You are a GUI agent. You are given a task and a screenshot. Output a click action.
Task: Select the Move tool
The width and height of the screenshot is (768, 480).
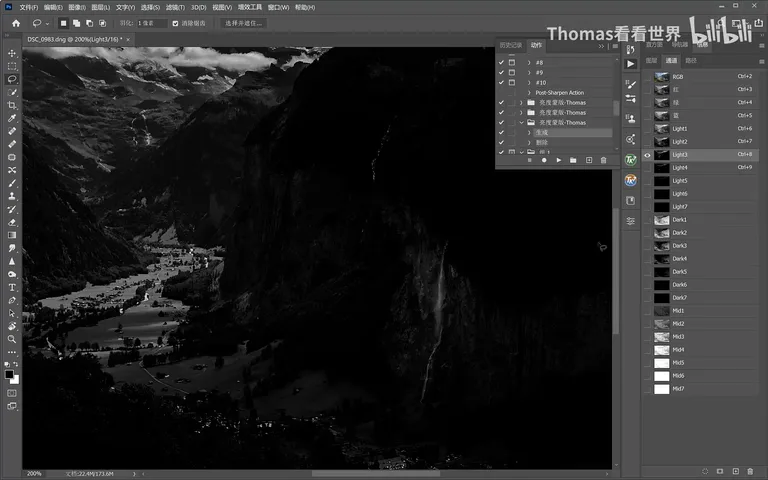[12, 53]
